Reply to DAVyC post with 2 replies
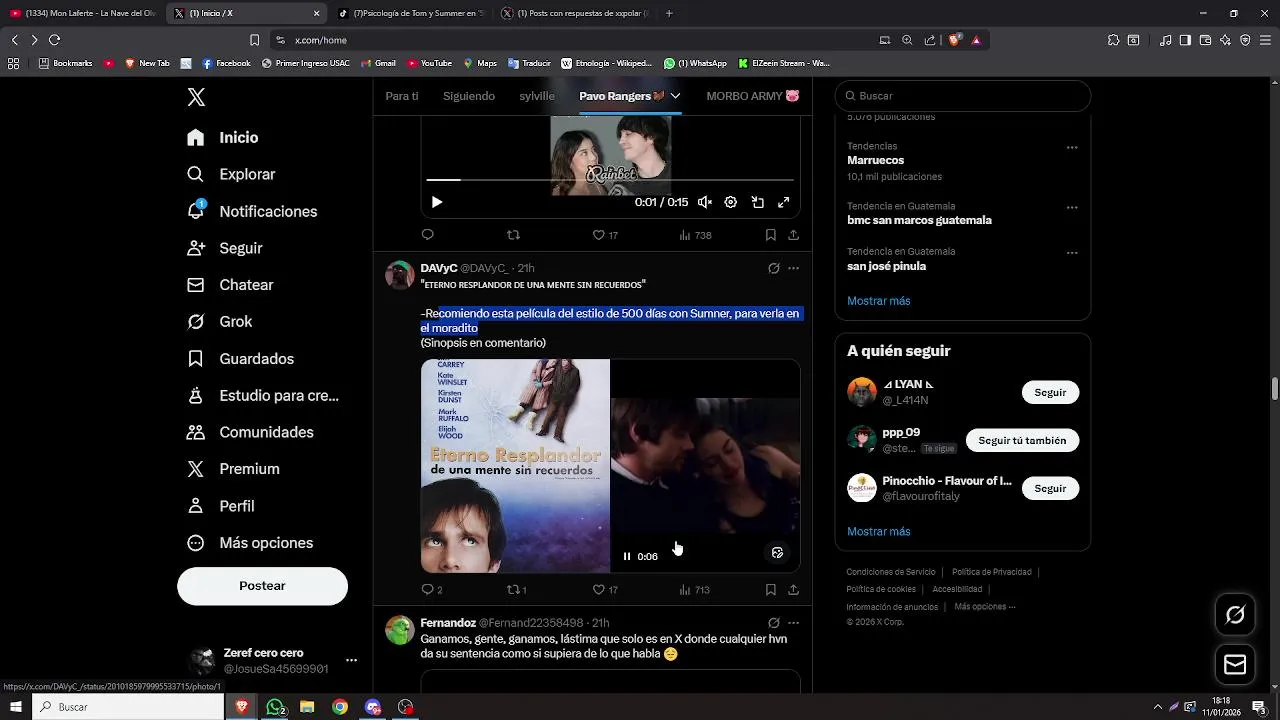The height and width of the screenshot is (720, 1280). (x=432, y=590)
